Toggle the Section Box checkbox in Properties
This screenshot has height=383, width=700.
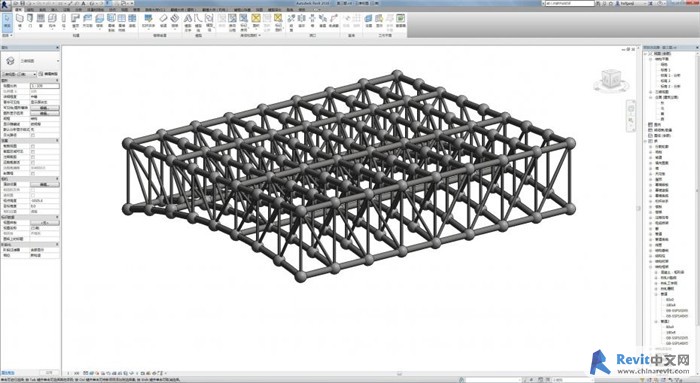coord(33,173)
